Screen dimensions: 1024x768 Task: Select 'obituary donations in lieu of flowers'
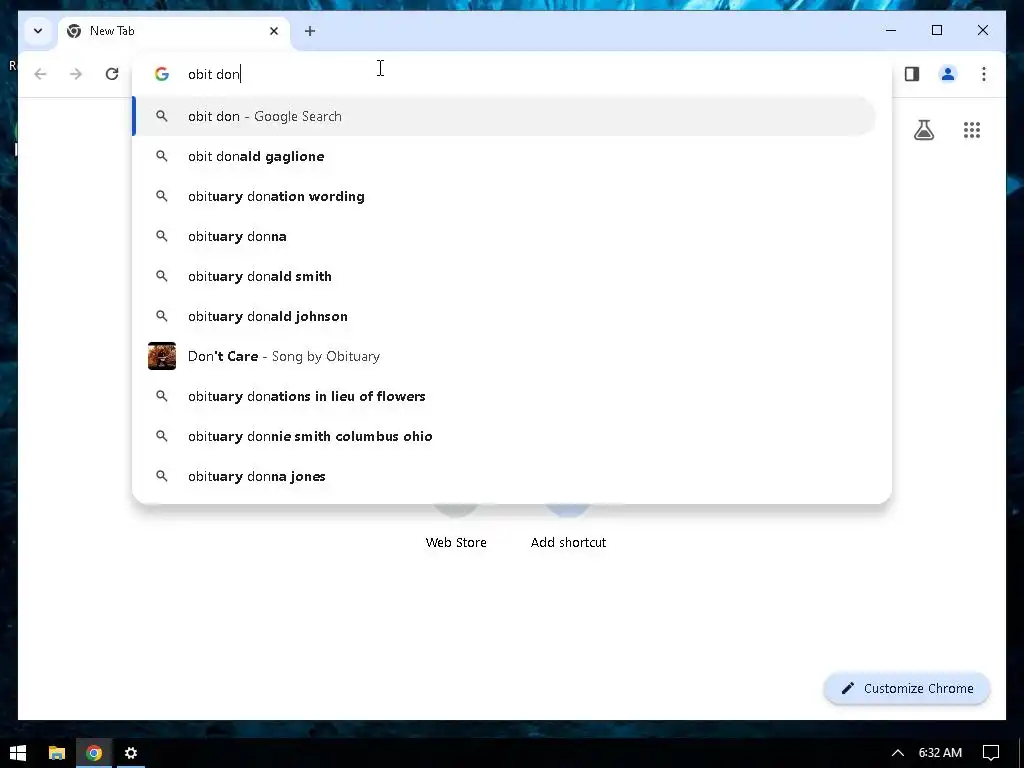[x=504, y=396]
